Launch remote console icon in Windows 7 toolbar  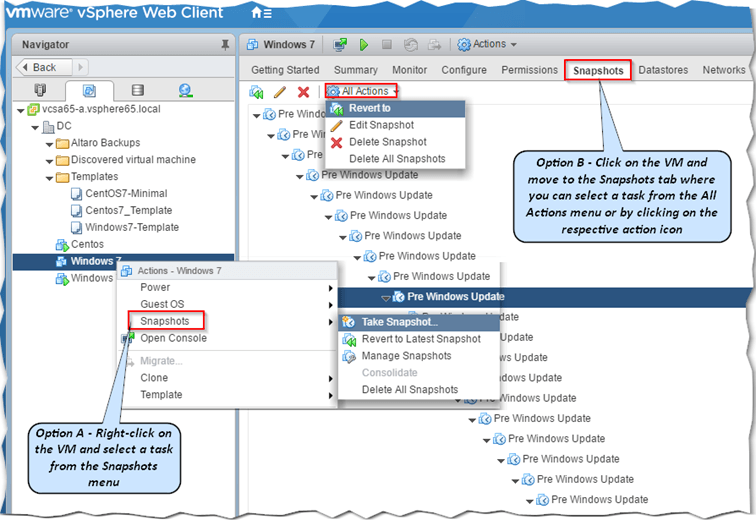[x=340, y=45]
